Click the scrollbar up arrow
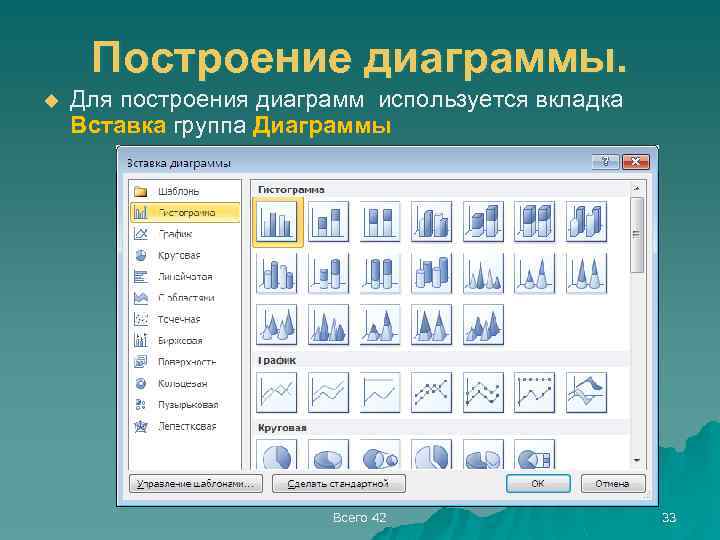This screenshot has height=540, width=720. [x=636, y=188]
